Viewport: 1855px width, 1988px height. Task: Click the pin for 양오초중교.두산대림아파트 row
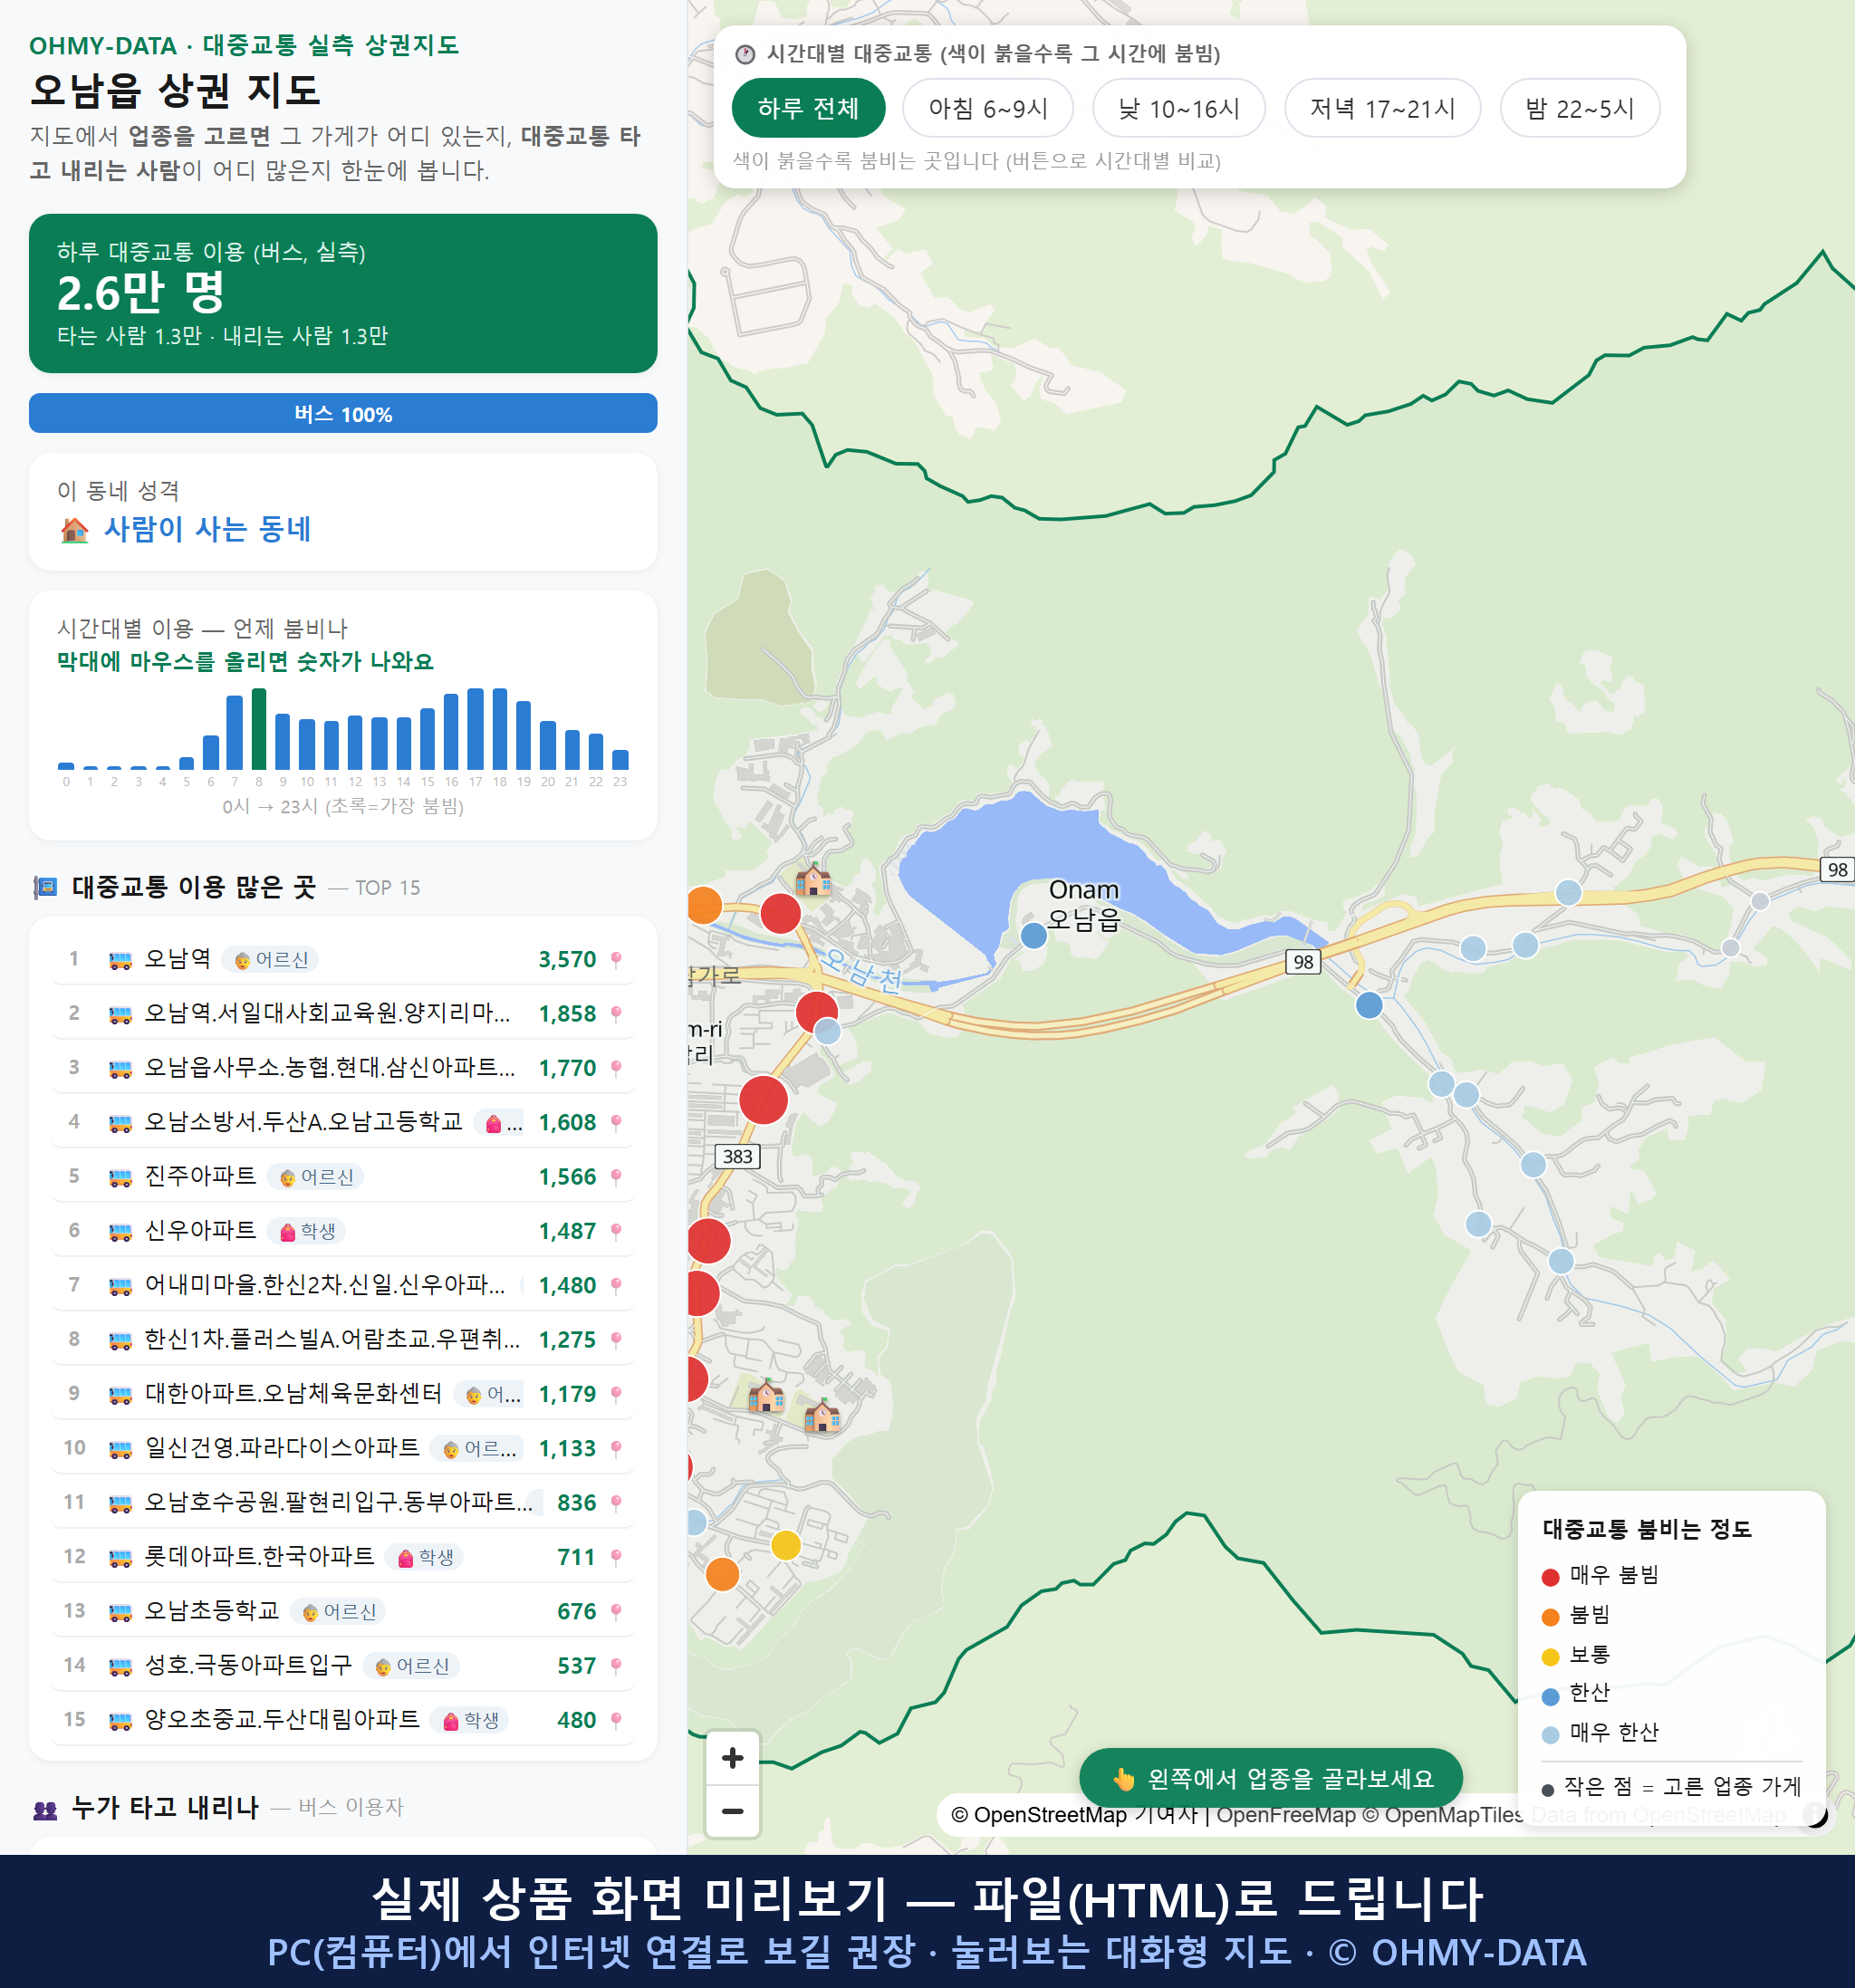(616, 1719)
